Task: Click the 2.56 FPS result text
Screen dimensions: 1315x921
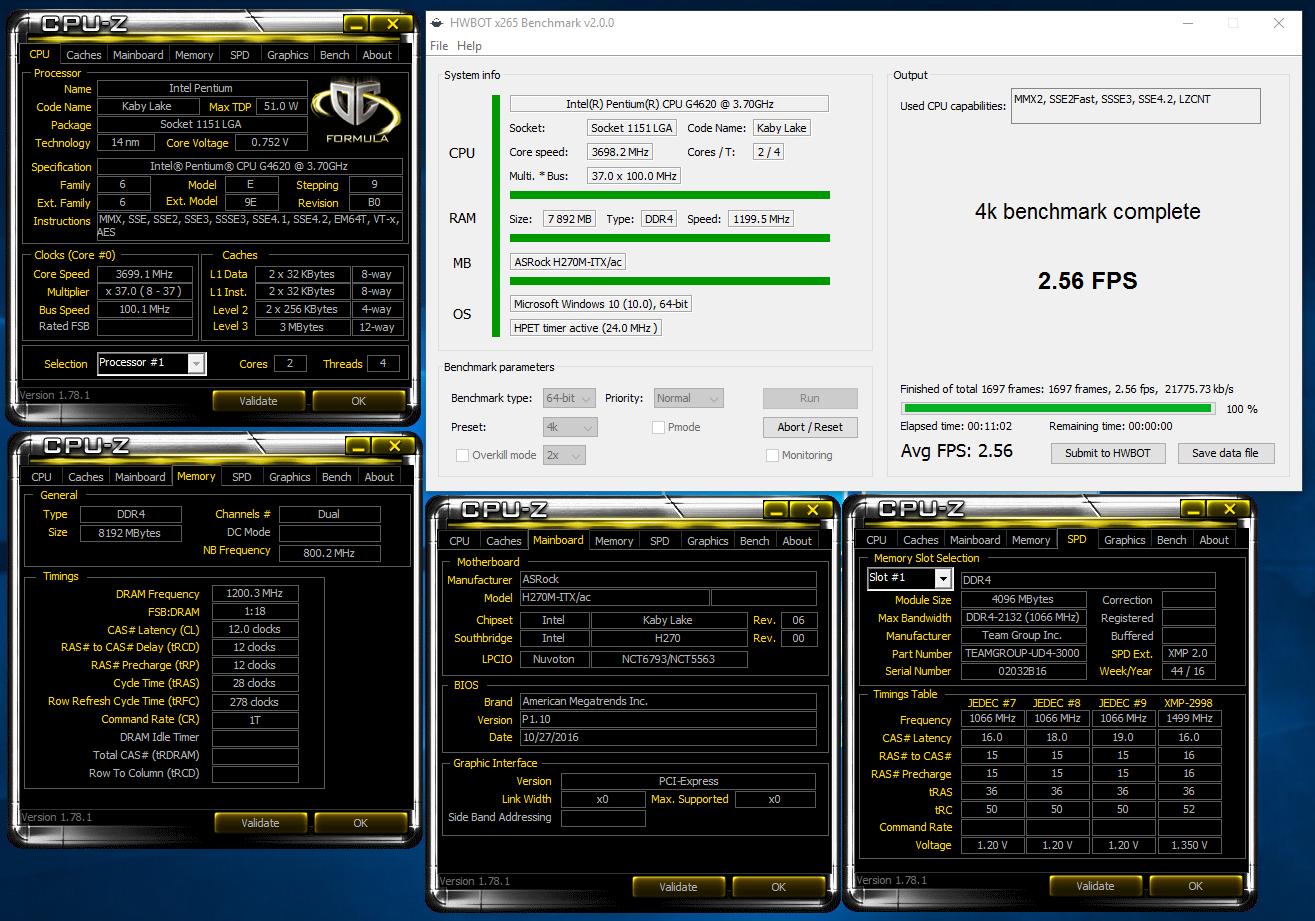Action: (1088, 281)
